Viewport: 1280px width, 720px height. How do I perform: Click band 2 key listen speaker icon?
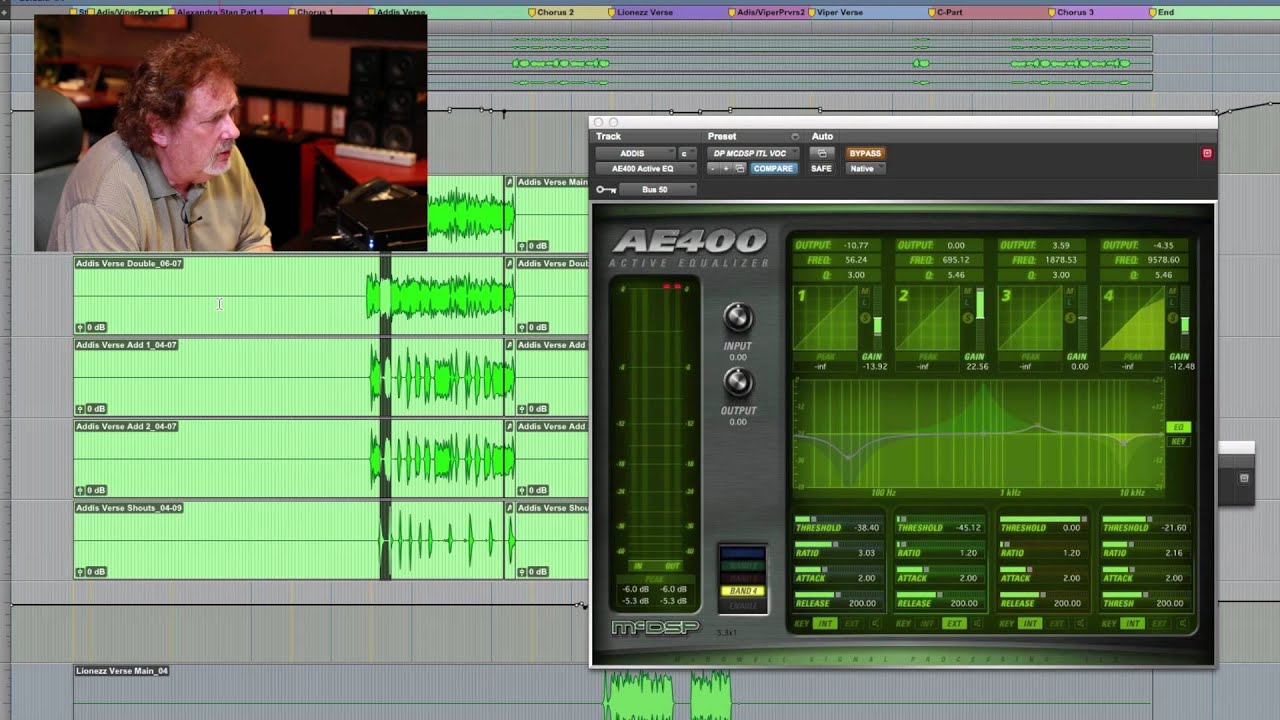pyautogui.click(x=977, y=623)
